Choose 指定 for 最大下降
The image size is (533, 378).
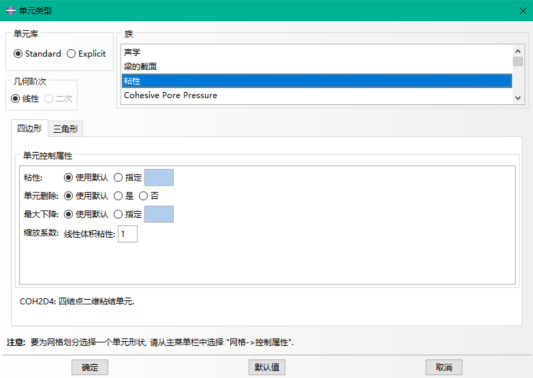click(127, 214)
